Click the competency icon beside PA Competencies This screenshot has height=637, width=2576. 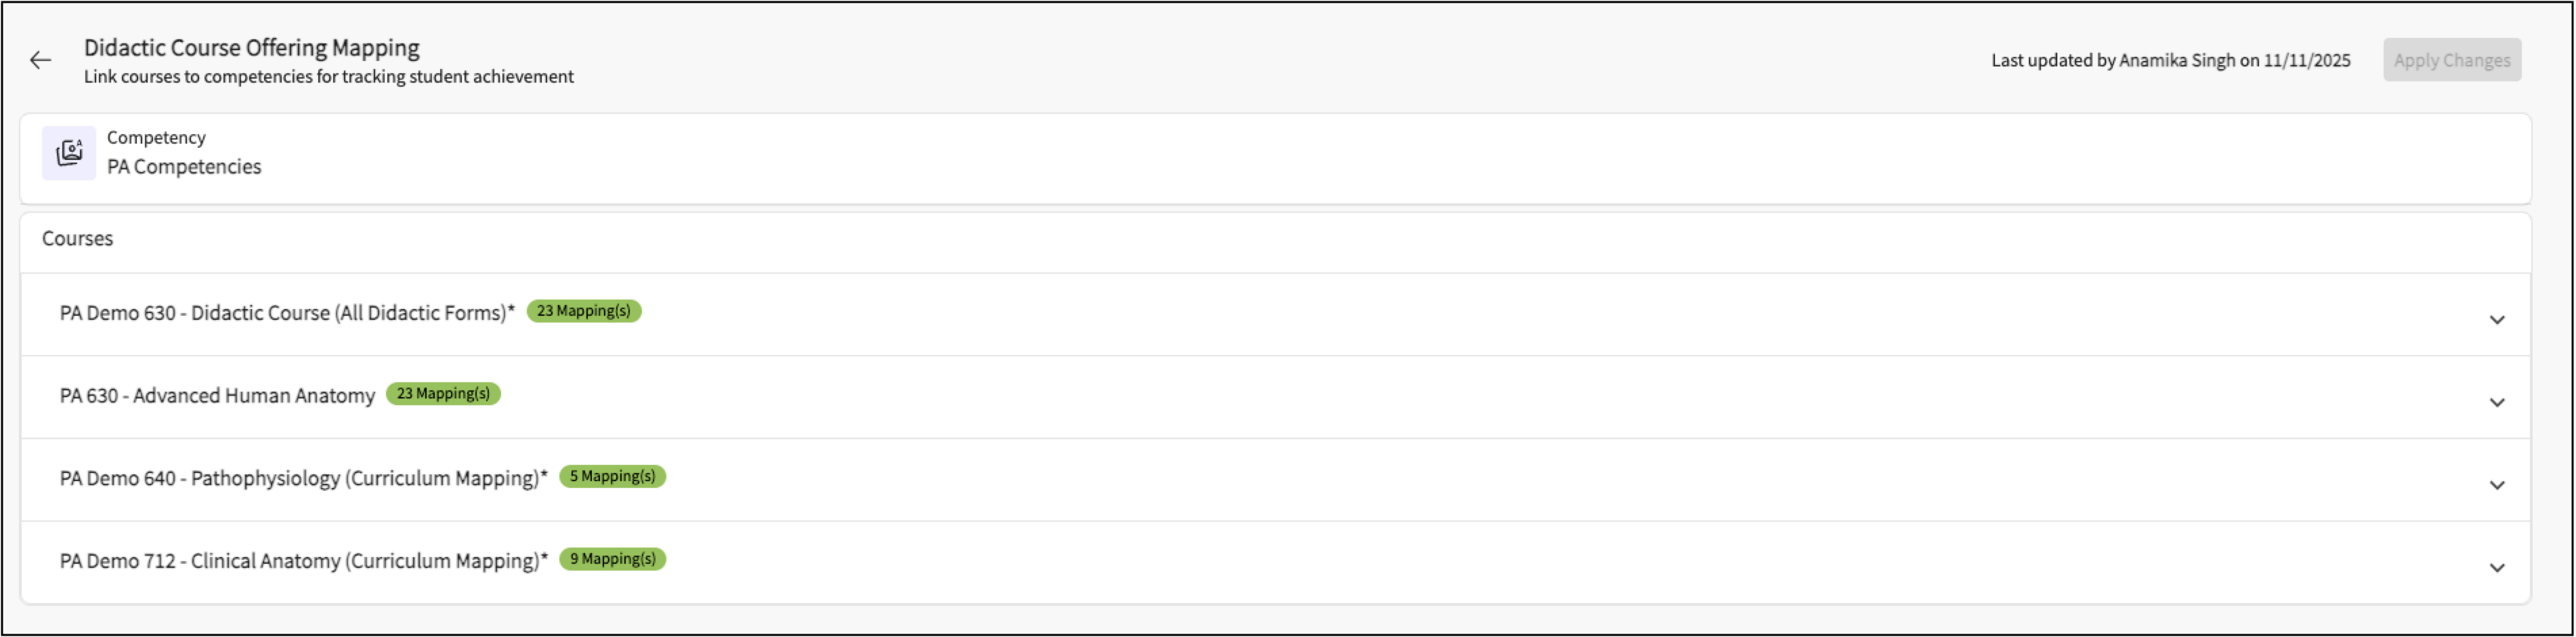[x=69, y=153]
